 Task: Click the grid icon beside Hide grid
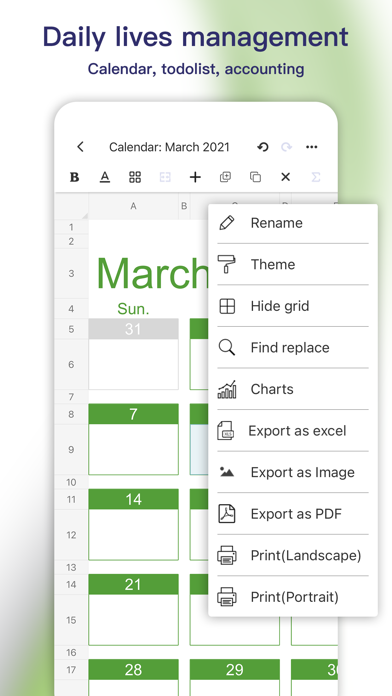(x=227, y=306)
